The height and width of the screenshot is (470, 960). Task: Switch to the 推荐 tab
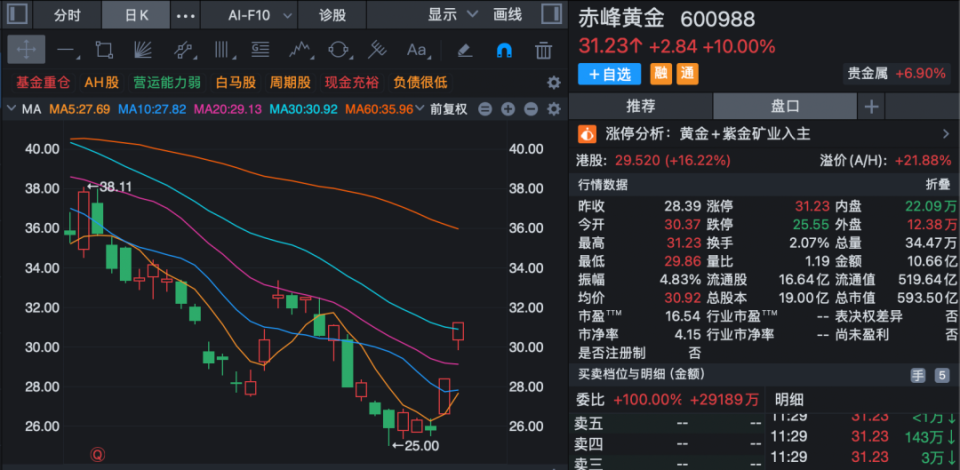(640, 106)
